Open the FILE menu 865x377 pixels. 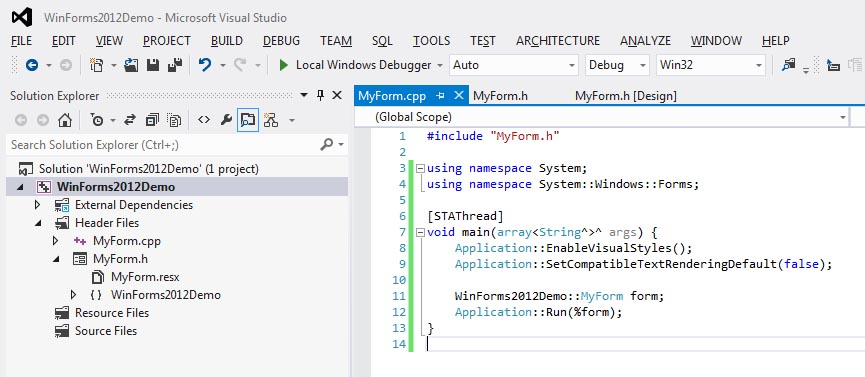pos(22,41)
